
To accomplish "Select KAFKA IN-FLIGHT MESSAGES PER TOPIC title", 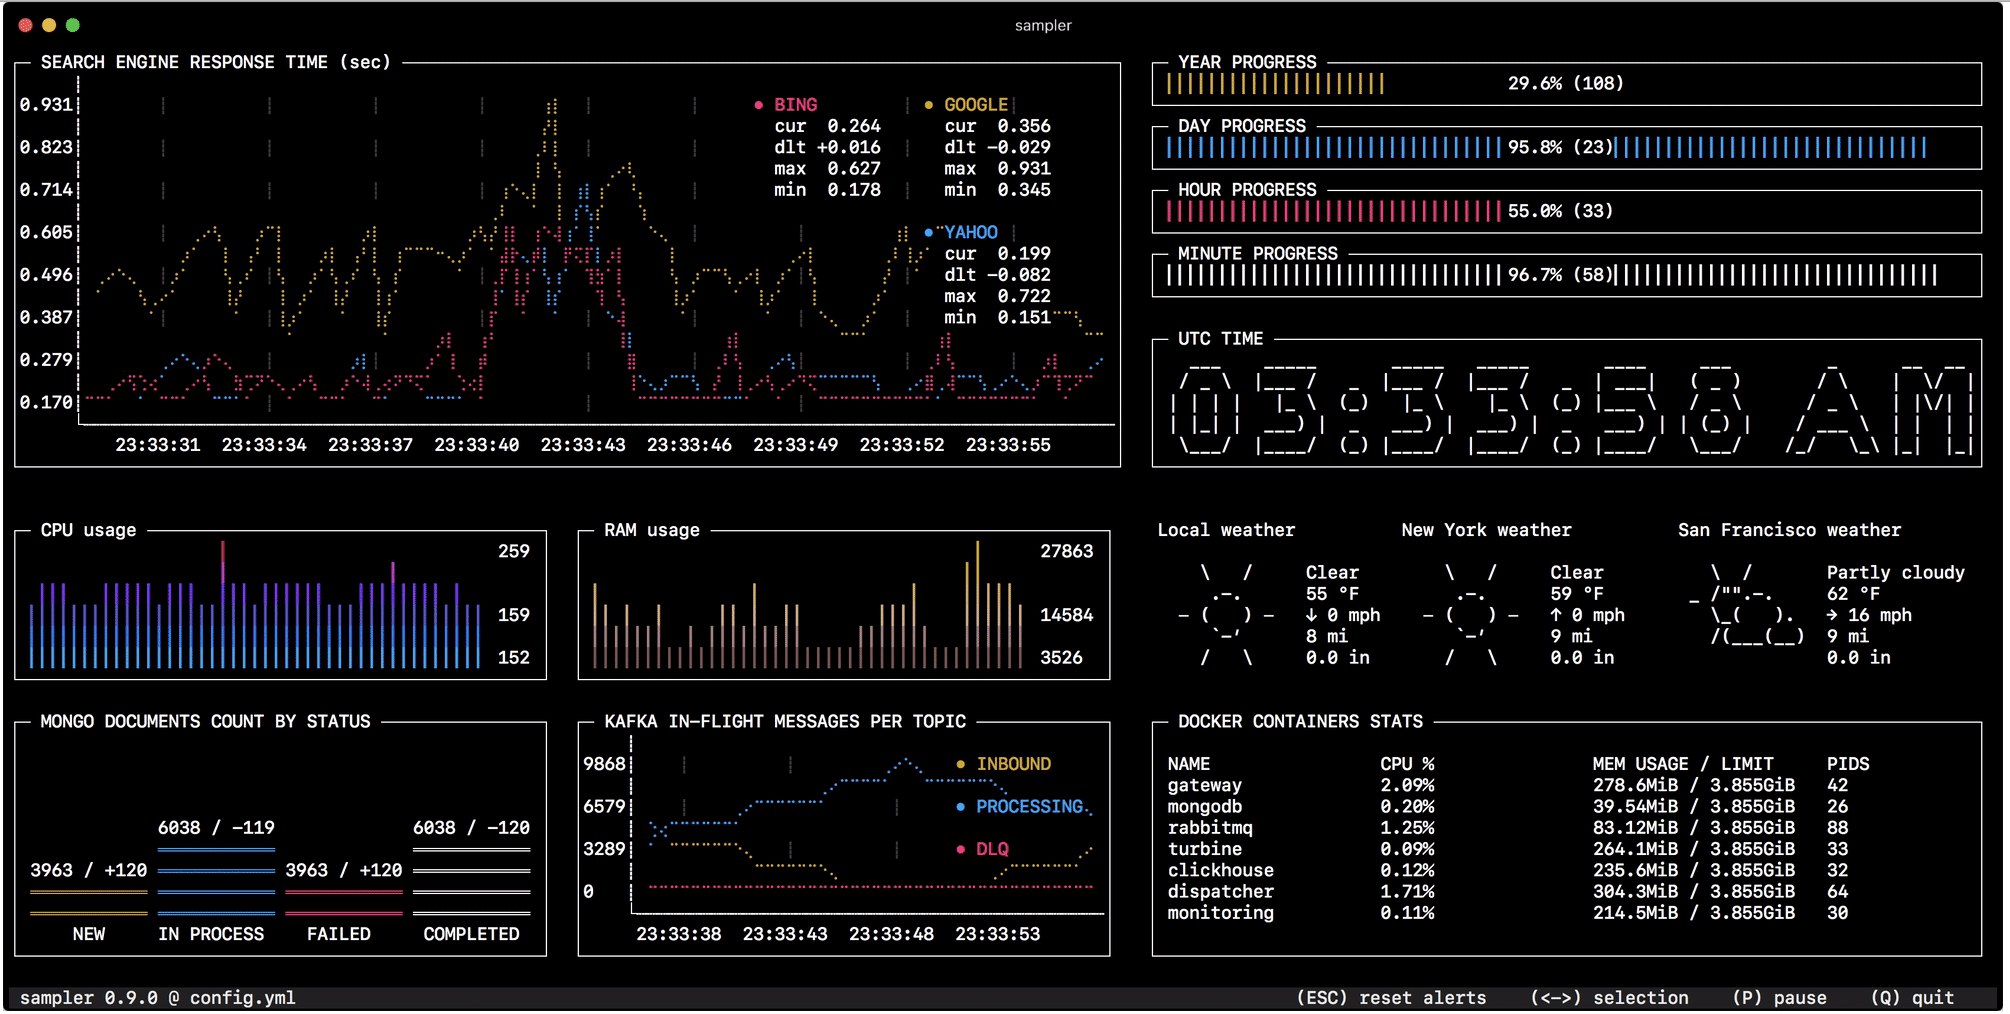I will [785, 722].
